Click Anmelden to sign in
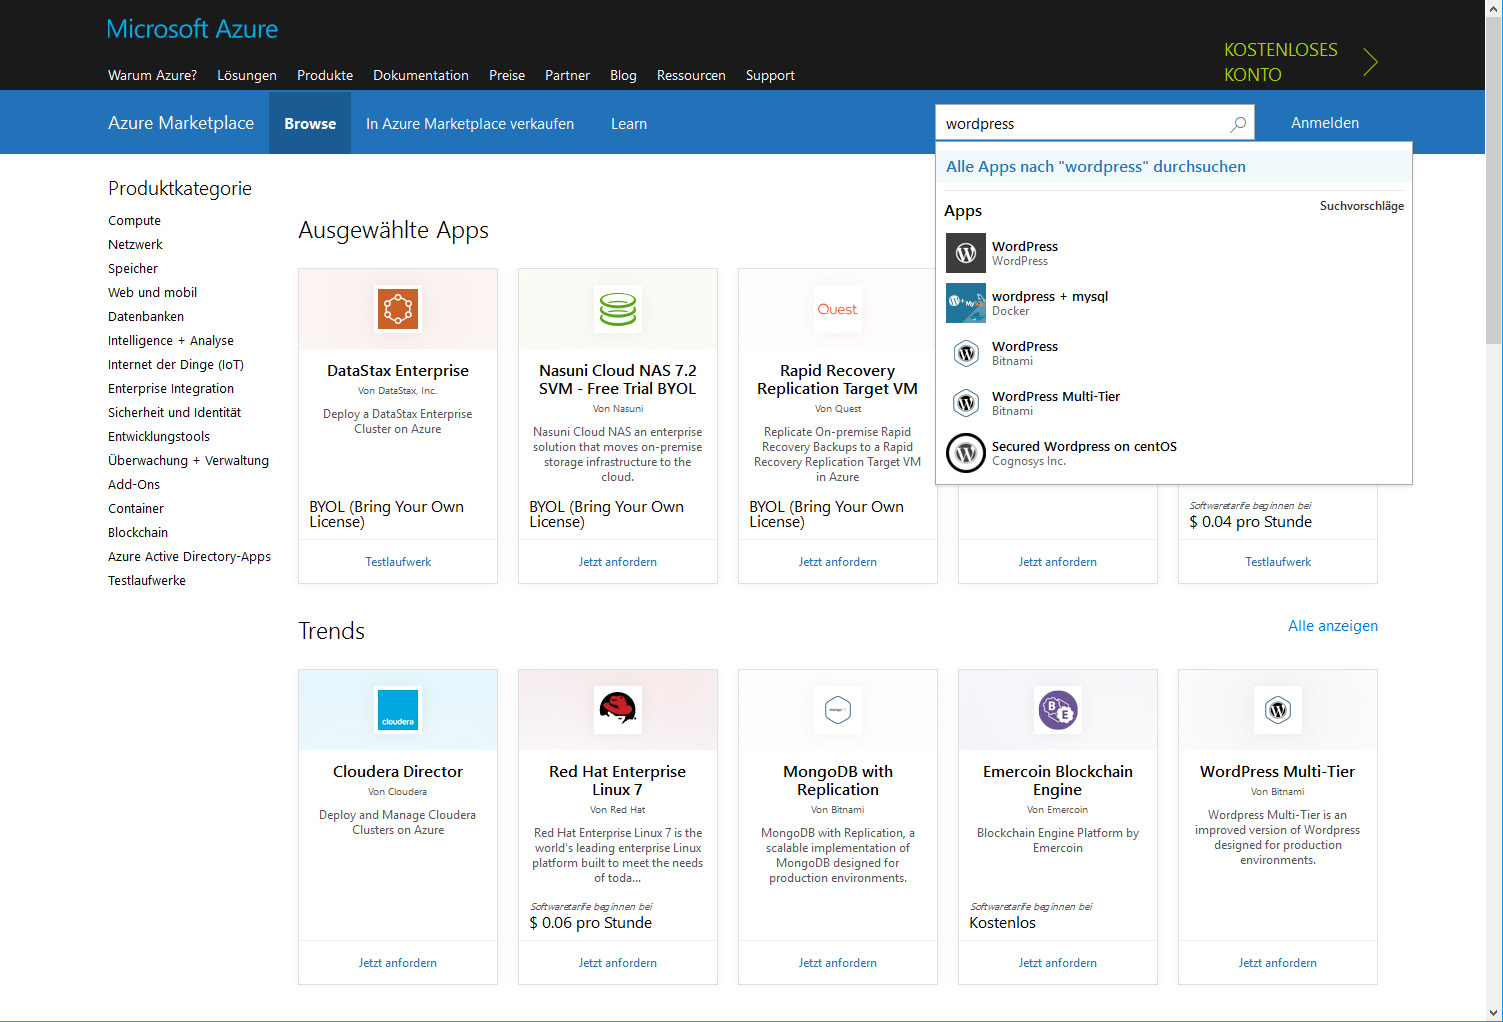The height and width of the screenshot is (1022, 1503). 1325,123
